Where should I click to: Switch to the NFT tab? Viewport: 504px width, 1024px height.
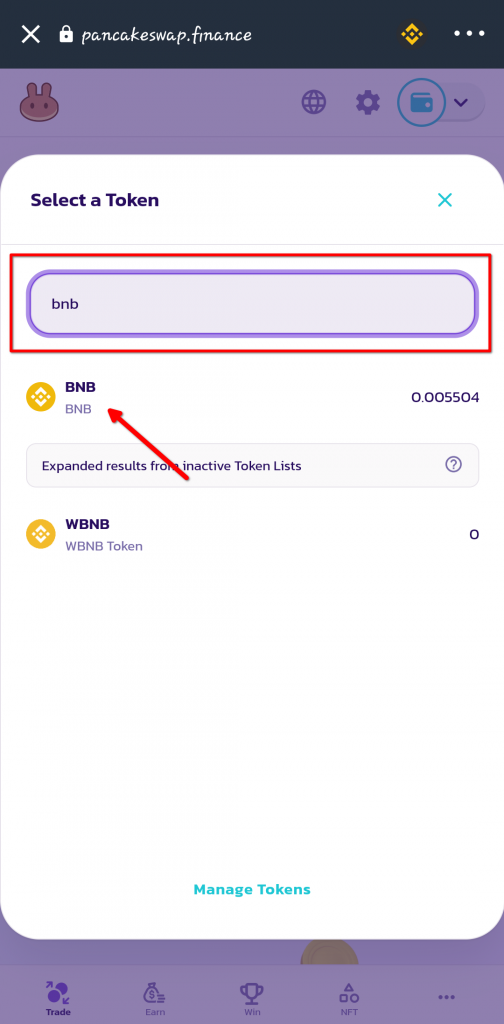(x=349, y=999)
